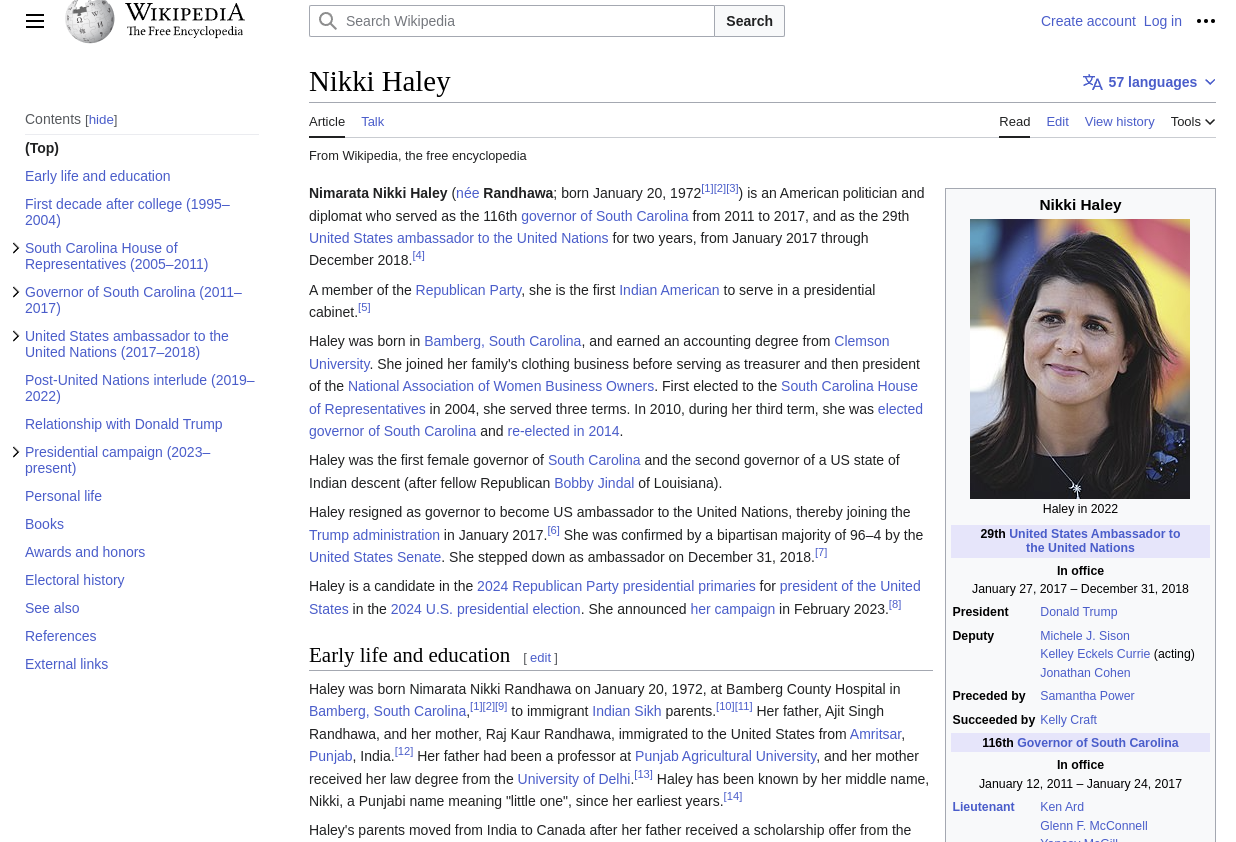Image resolution: width=1236 pixels, height=842 pixels.
Task: Open the re-elected in 2014 link
Action: click(x=564, y=431)
